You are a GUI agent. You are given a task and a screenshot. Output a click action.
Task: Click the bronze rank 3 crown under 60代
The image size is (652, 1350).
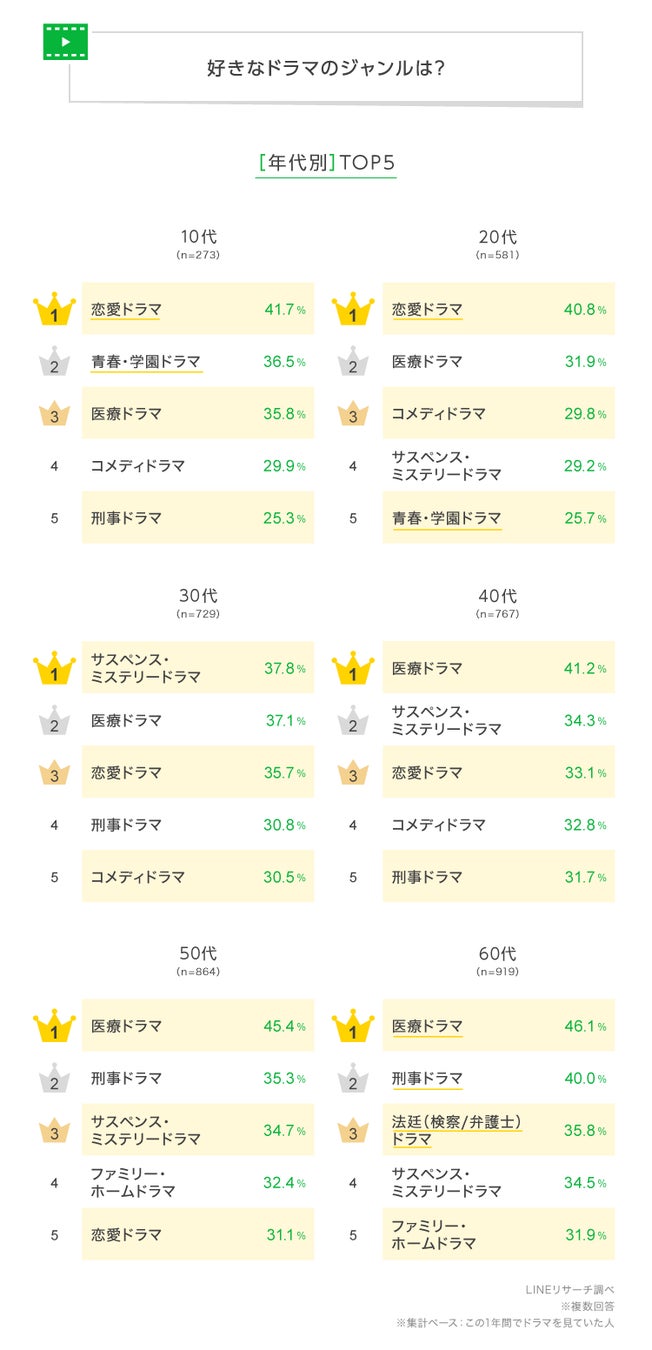(x=353, y=1132)
